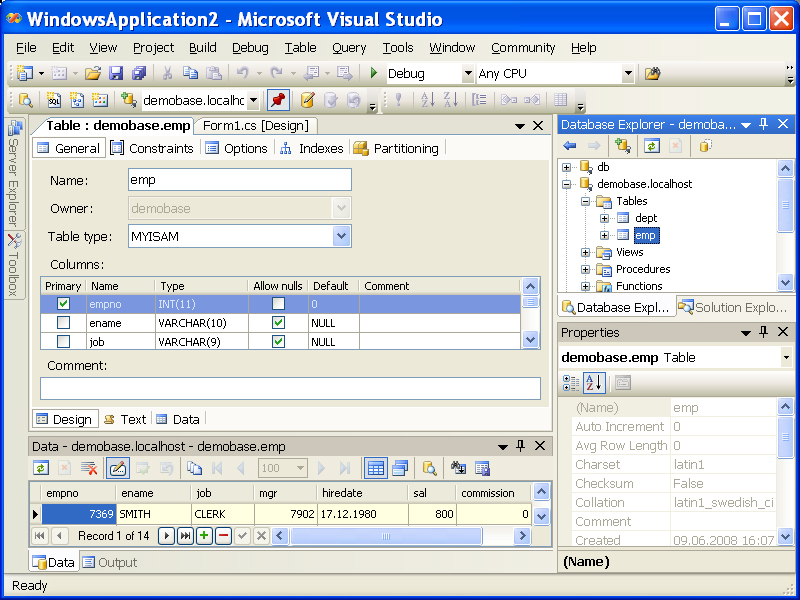Image resolution: width=800 pixels, height=600 pixels.
Task: Uncheck the Primary checkbox for empno
Action: tap(63, 304)
